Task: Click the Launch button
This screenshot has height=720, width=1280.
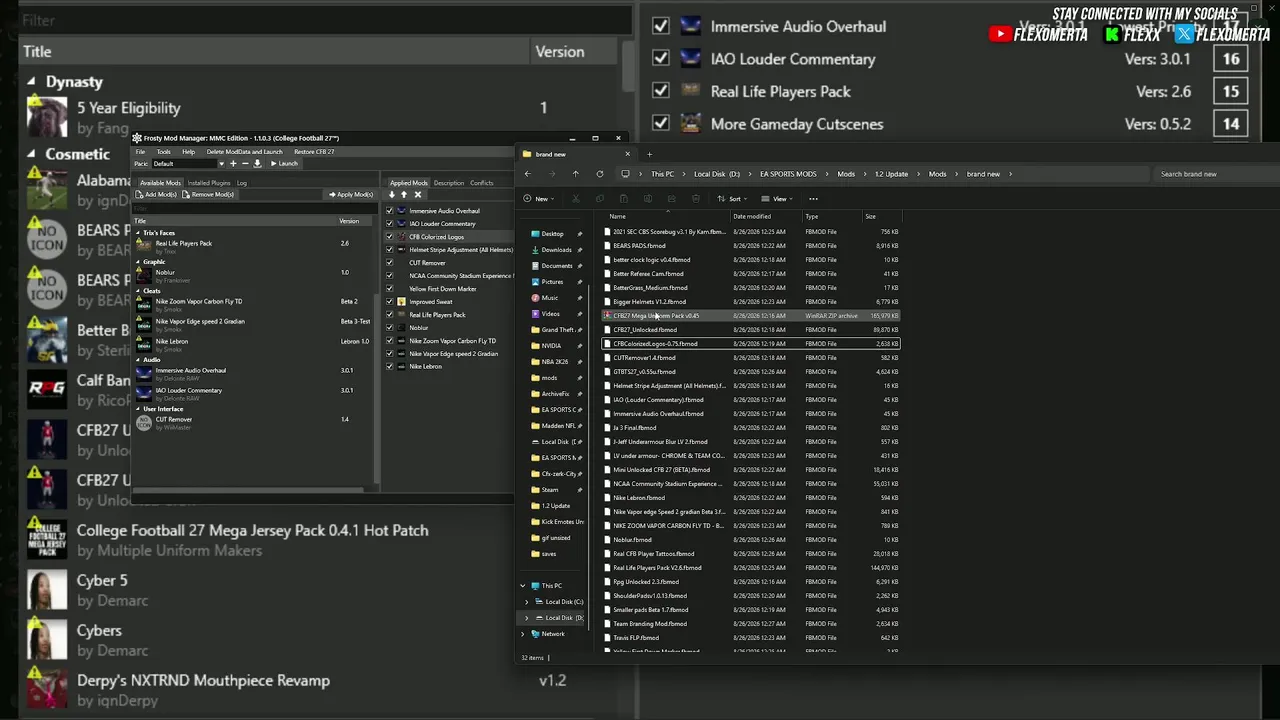Action: pos(284,163)
